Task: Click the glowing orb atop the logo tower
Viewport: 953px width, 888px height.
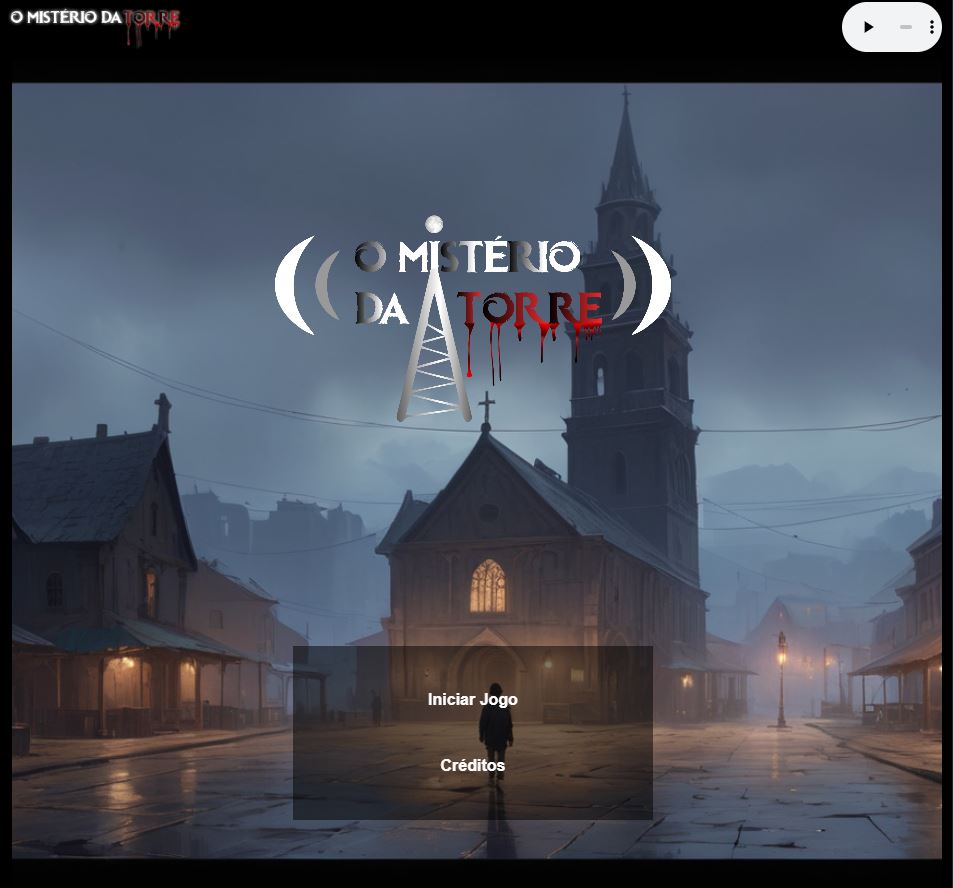Action: (x=434, y=224)
